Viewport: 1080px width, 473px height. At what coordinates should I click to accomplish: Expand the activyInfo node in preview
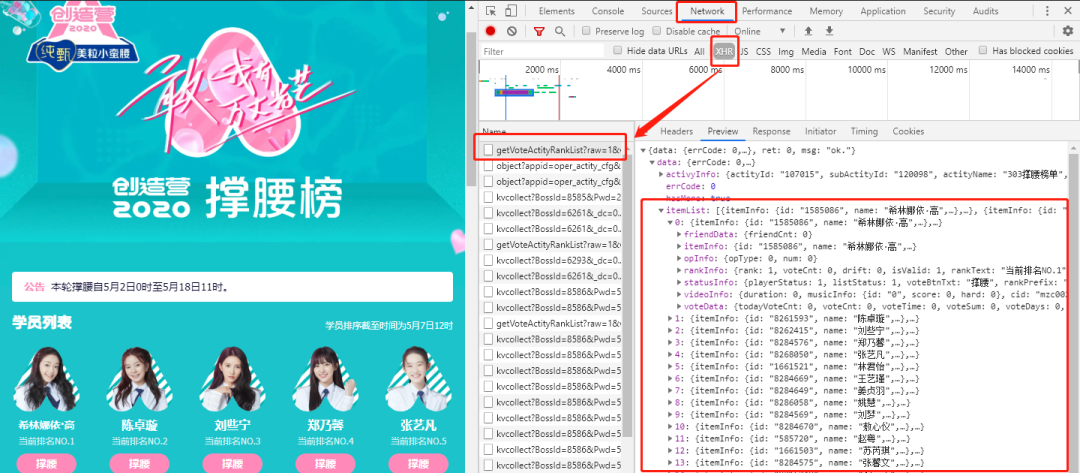pyautogui.click(x=661, y=174)
